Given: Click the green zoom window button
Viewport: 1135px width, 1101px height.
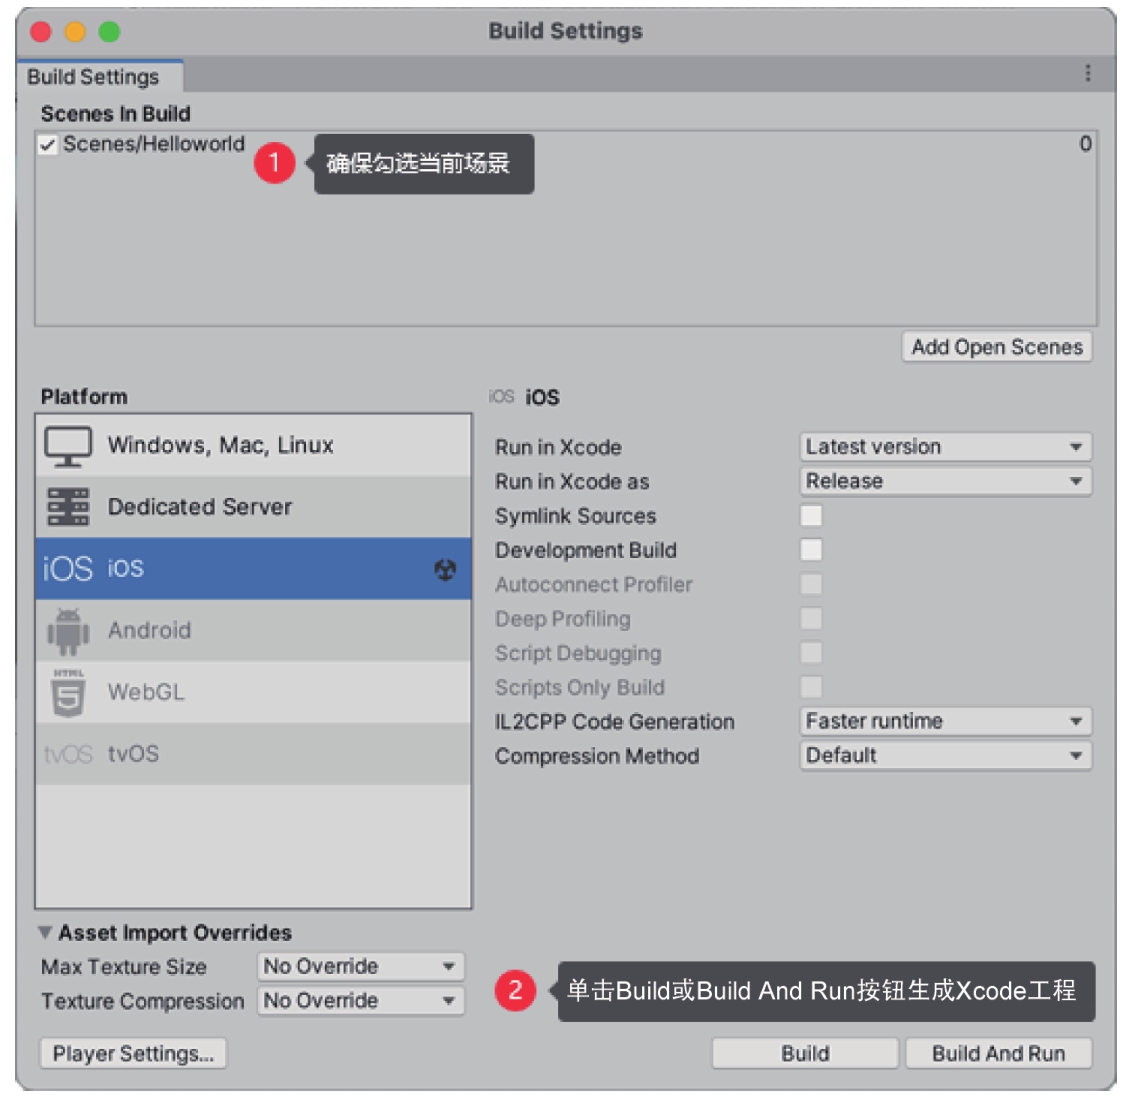Looking at the screenshot, I should coord(109,32).
